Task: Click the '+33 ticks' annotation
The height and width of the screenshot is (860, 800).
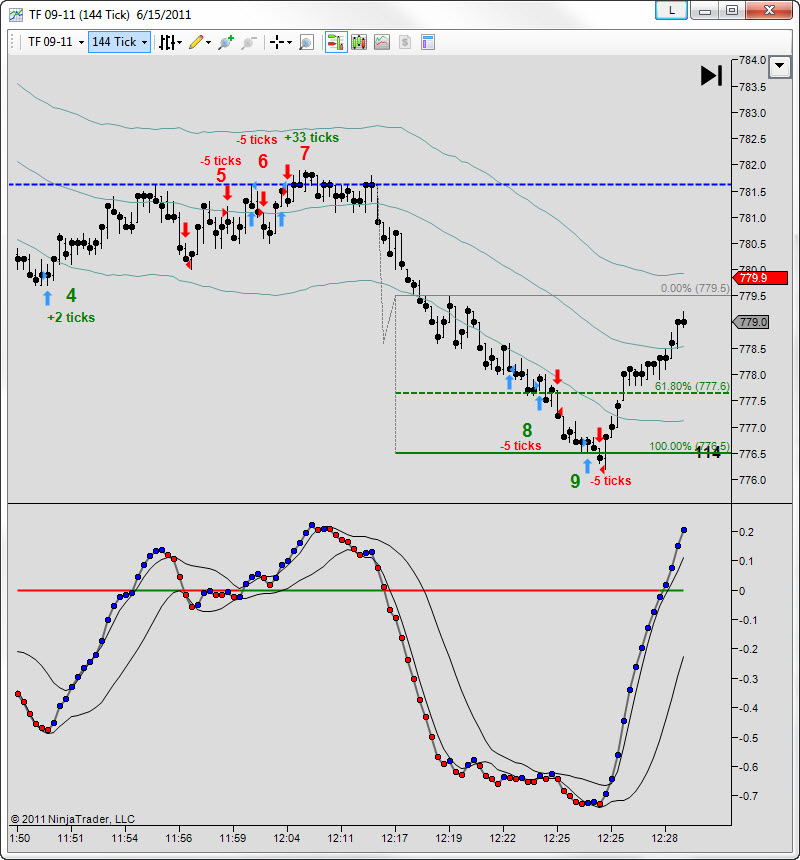Action: pos(311,138)
